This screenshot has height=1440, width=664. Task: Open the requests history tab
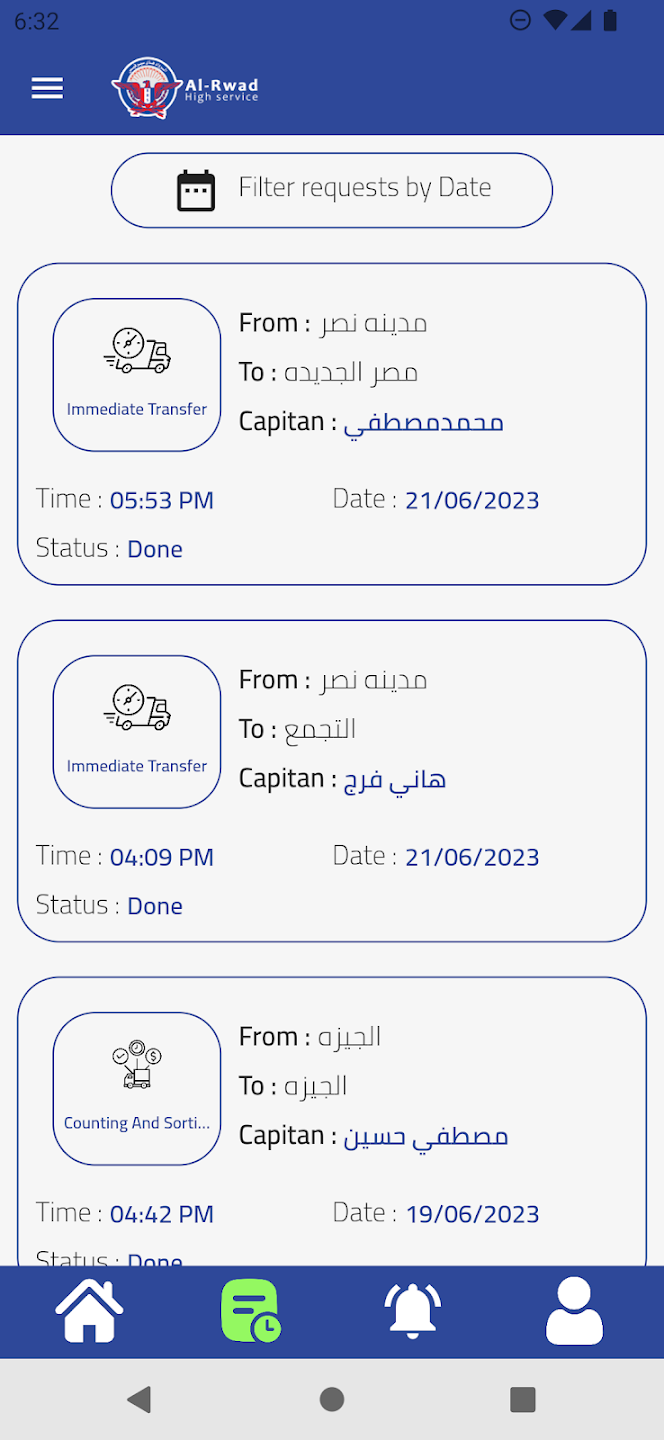pyautogui.click(x=251, y=1311)
